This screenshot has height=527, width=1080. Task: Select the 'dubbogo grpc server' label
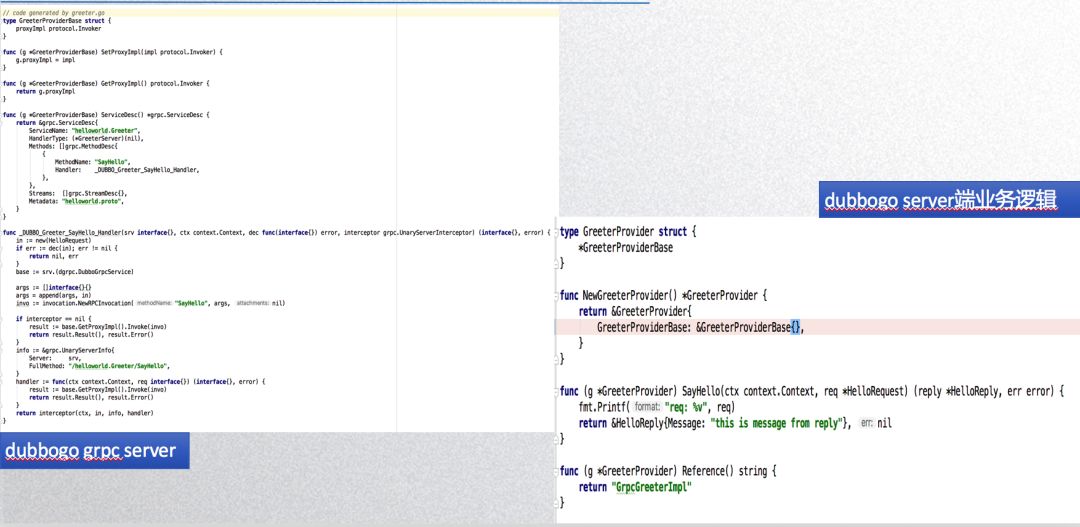tap(90, 451)
